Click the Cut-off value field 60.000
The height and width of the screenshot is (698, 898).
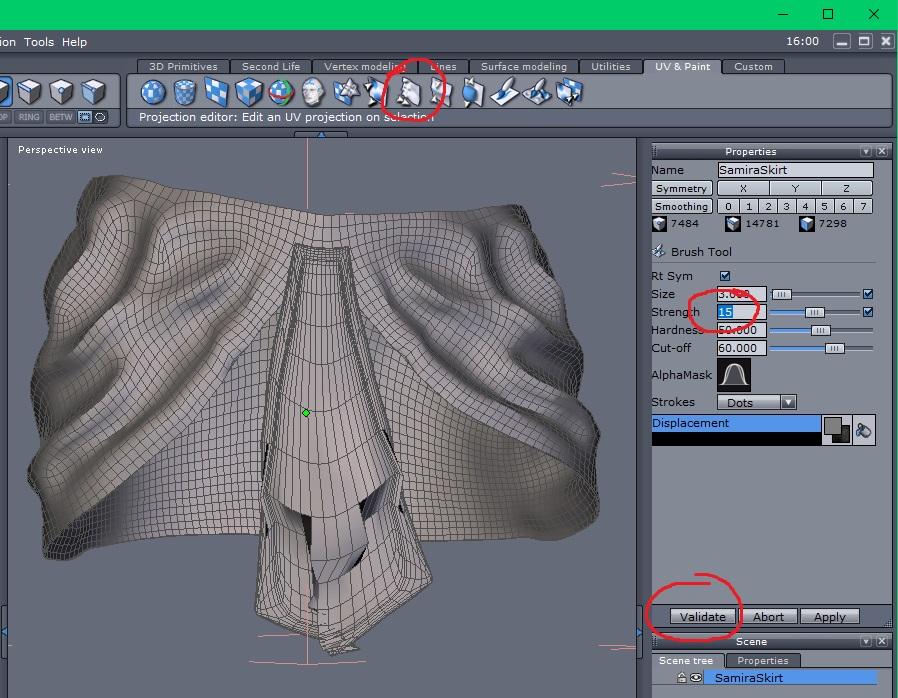pyautogui.click(x=742, y=348)
